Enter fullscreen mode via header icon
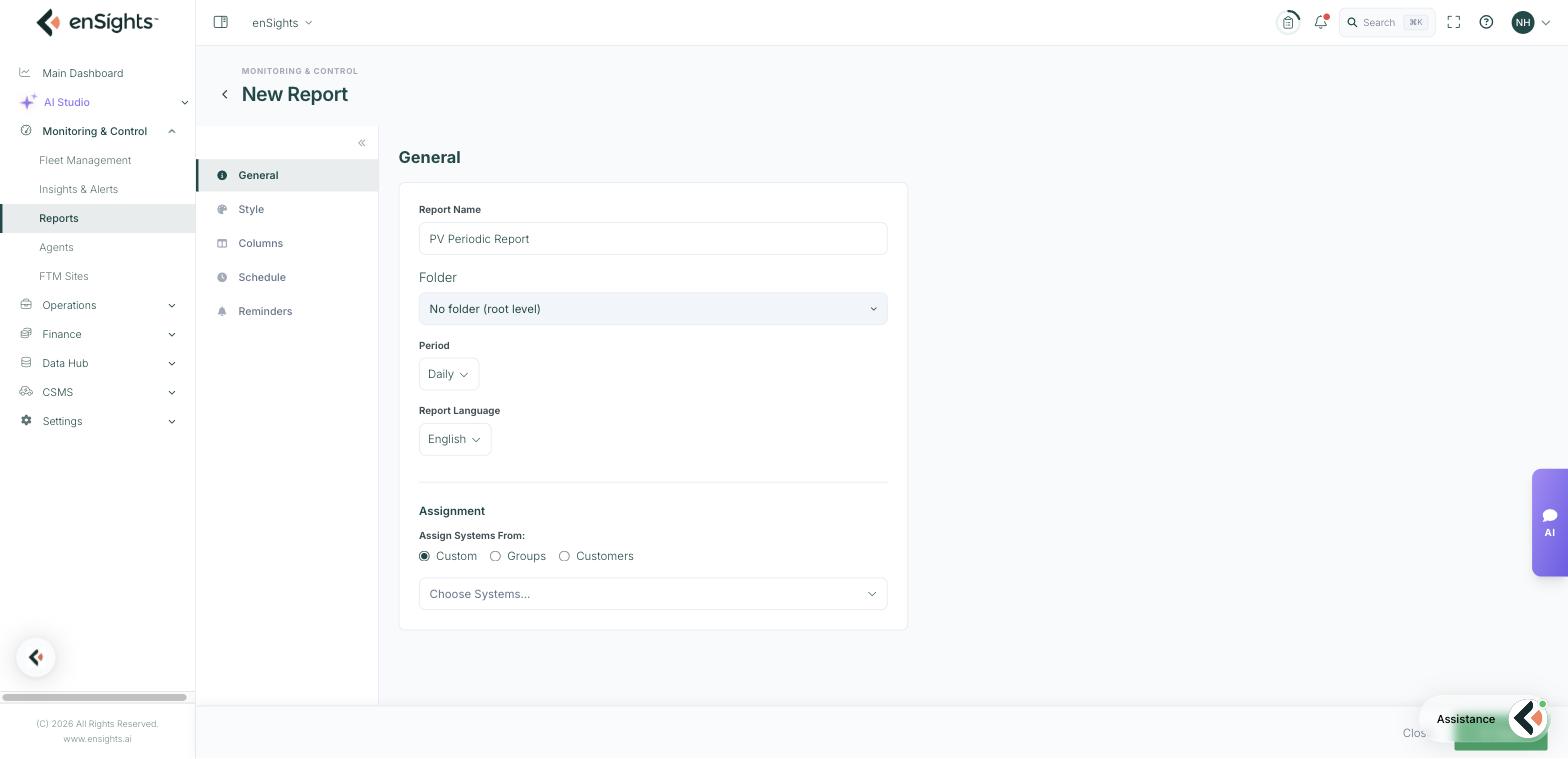The image size is (1568, 759). (1454, 22)
